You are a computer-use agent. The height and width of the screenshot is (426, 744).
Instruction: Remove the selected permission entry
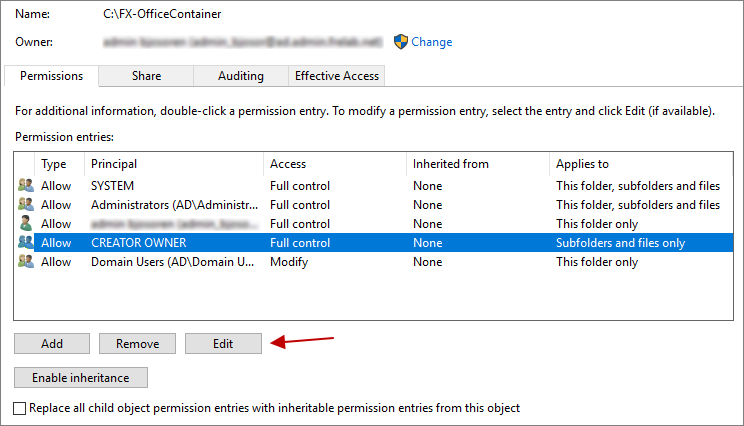(x=137, y=344)
